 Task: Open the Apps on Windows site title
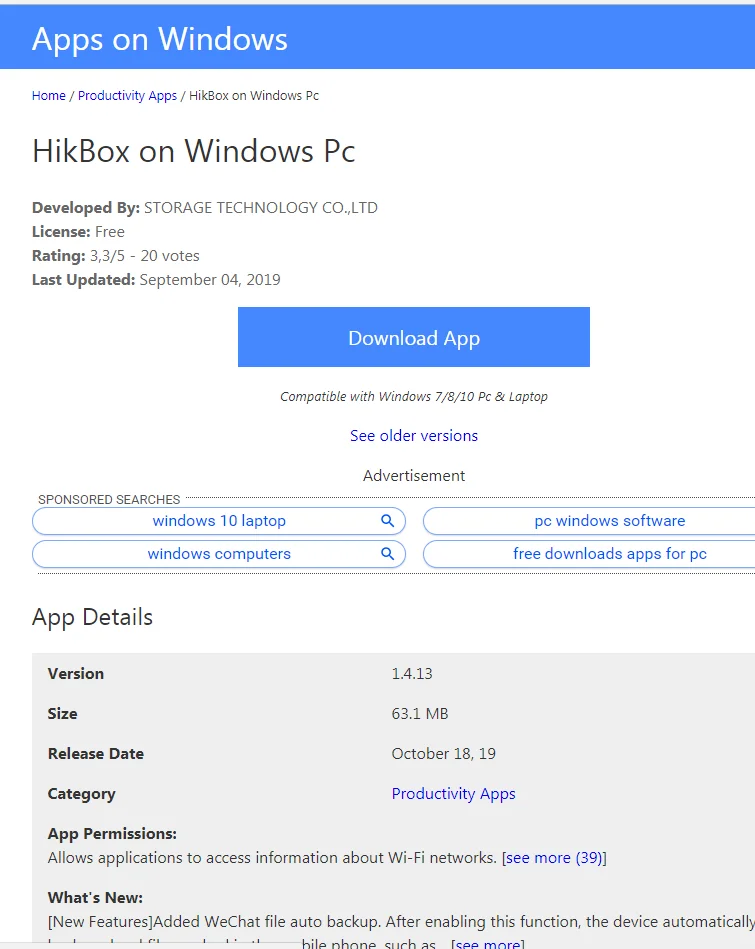click(x=160, y=40)
